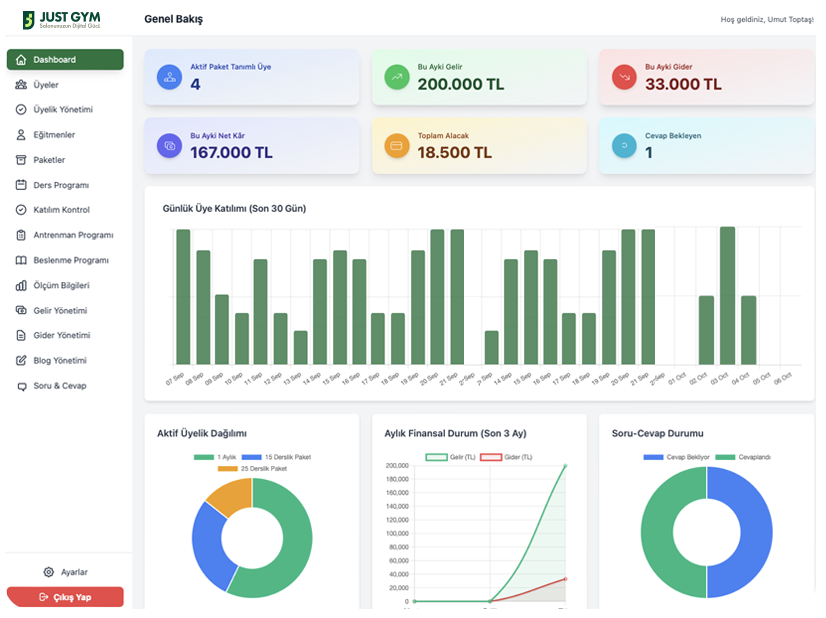Click the orange Toplam Alacak card icon
826x618 pixels.
[x=397, y=145]
